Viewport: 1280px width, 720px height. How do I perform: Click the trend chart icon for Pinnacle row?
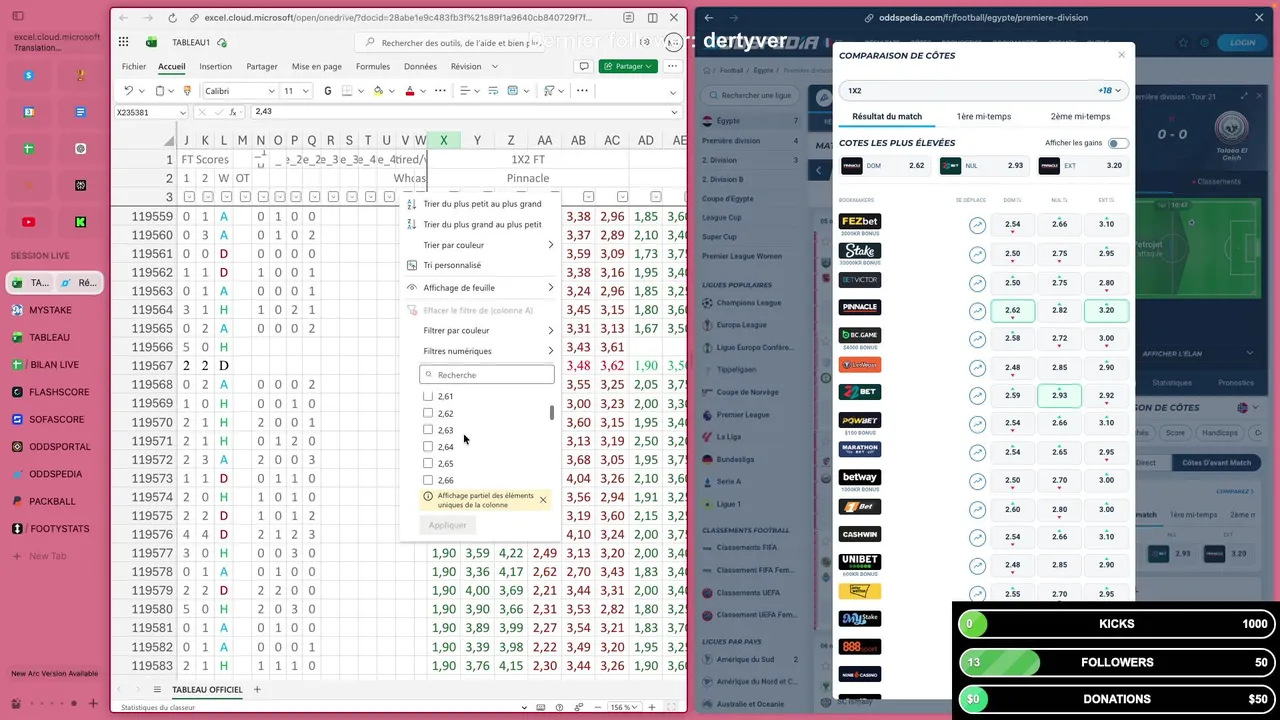(x=977, y=311)
